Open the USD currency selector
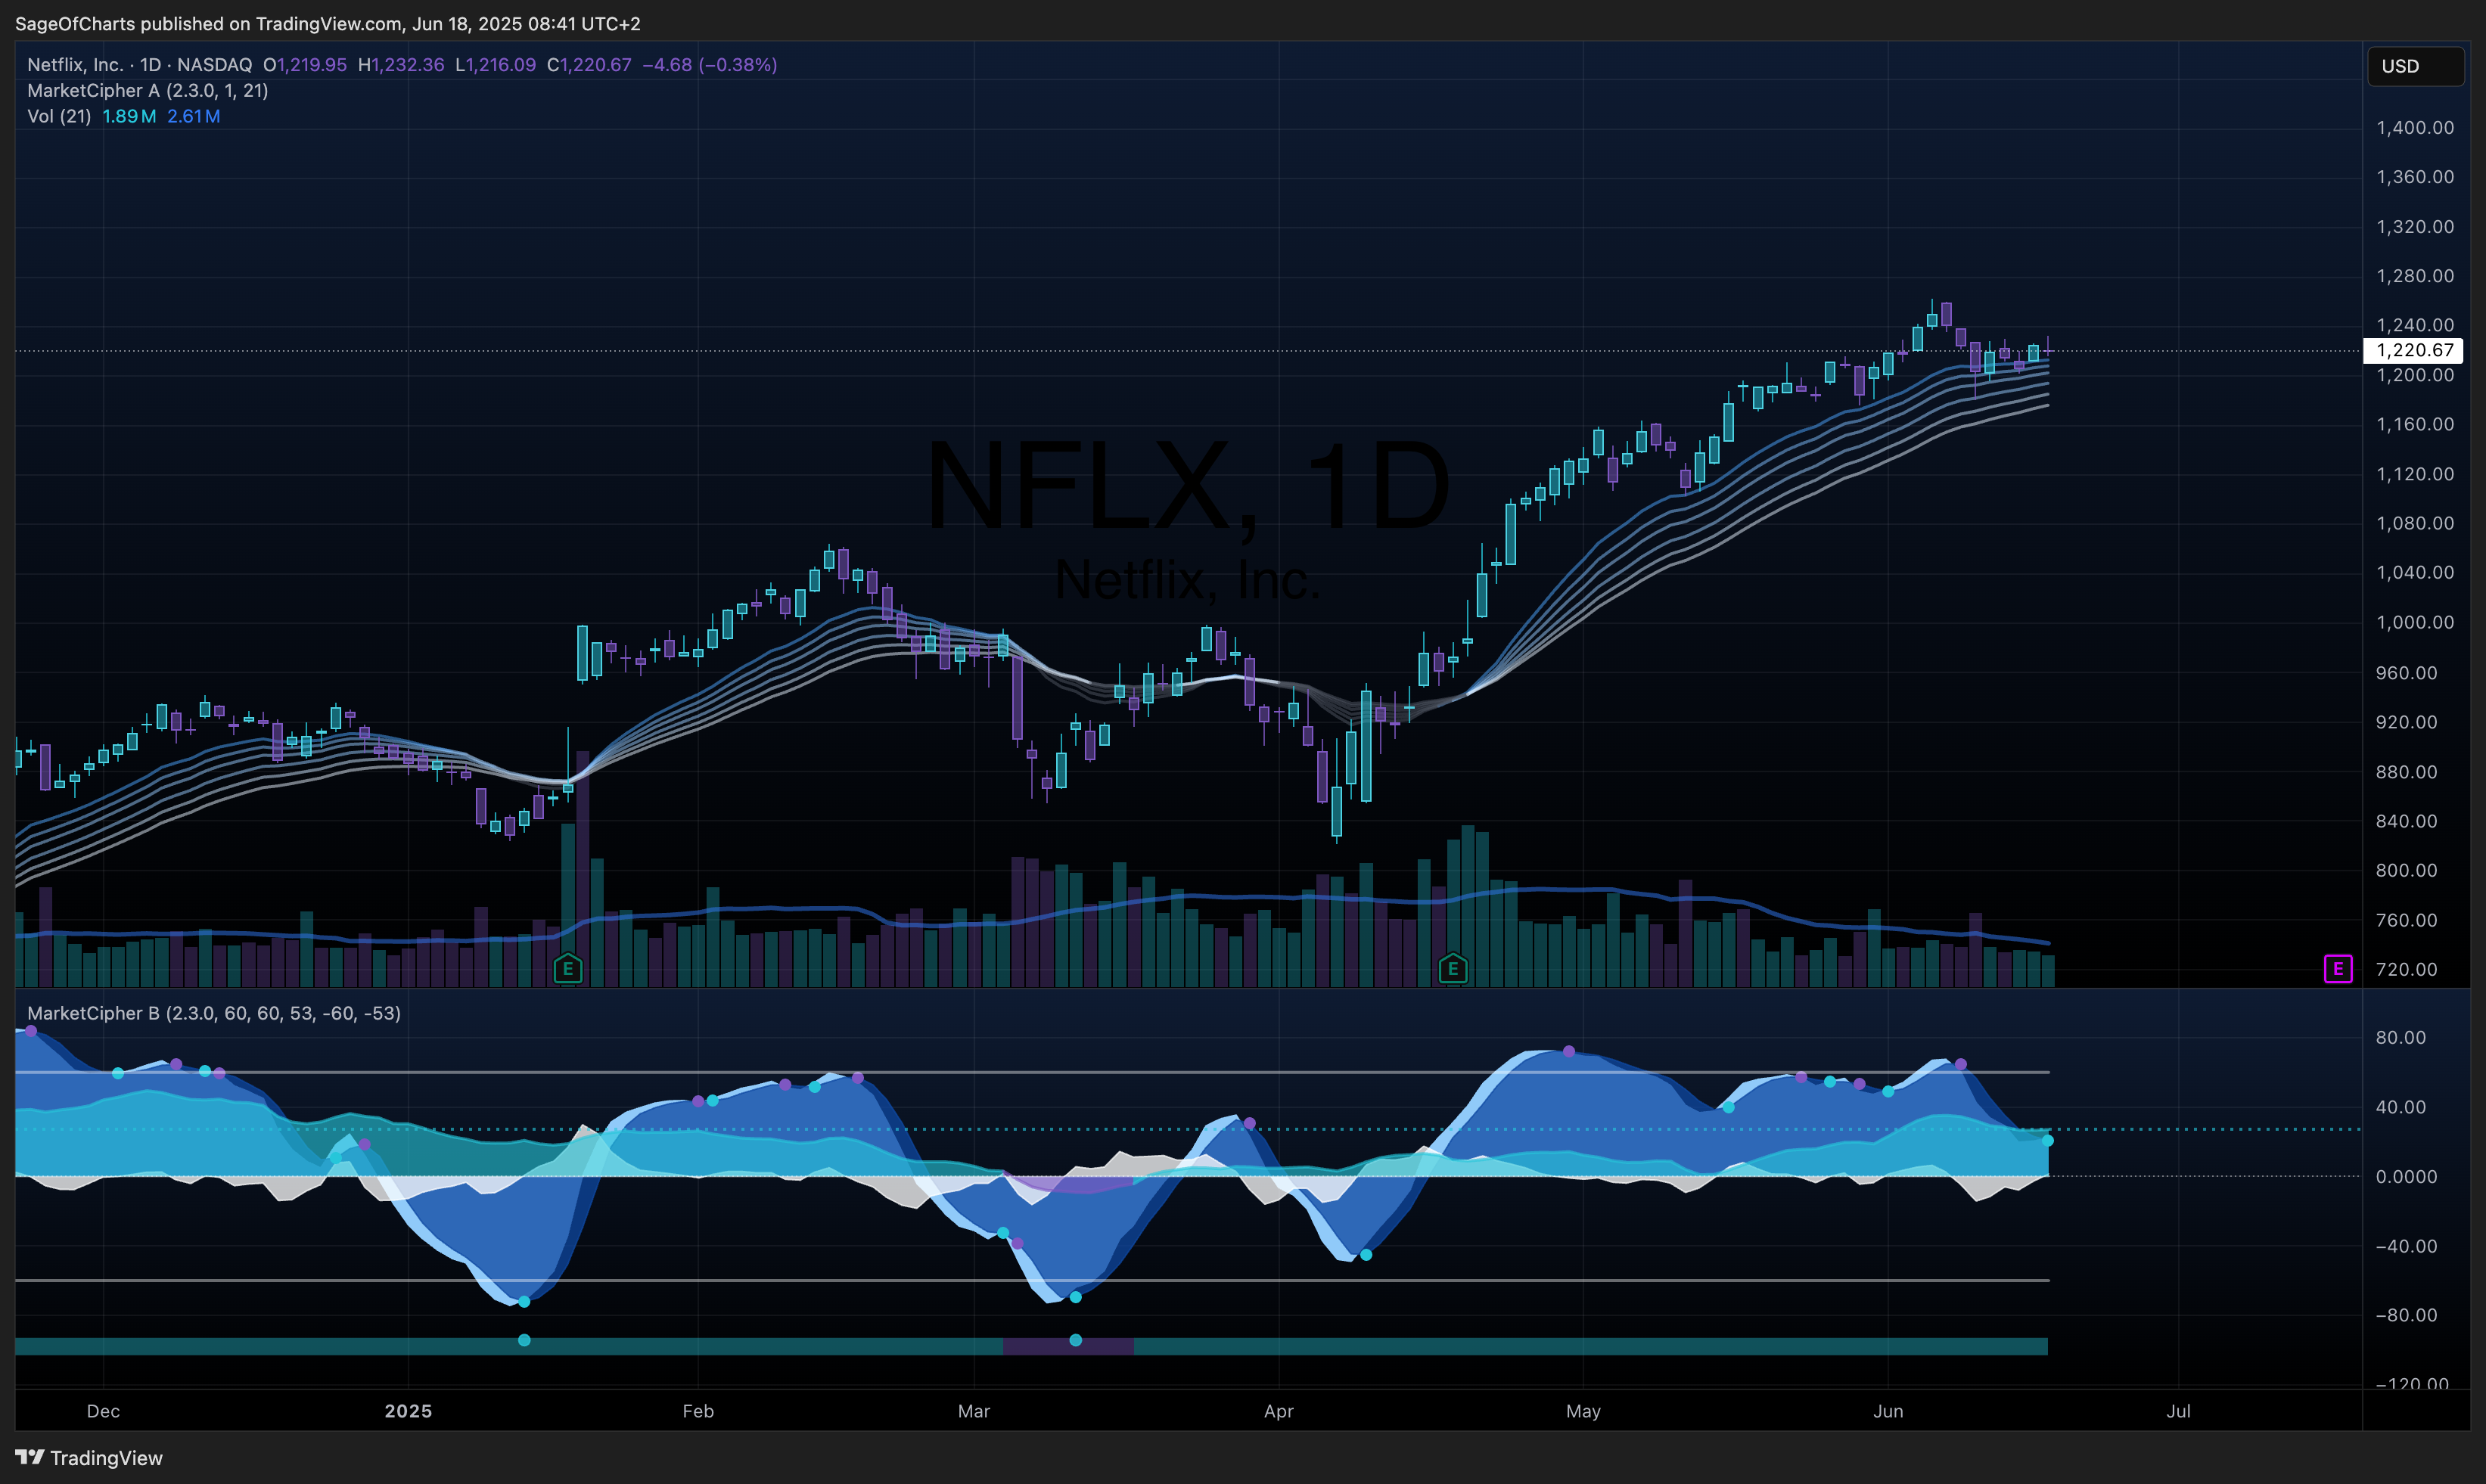The height and width of the screenshot is (1484, 2486). (2415, 66)
